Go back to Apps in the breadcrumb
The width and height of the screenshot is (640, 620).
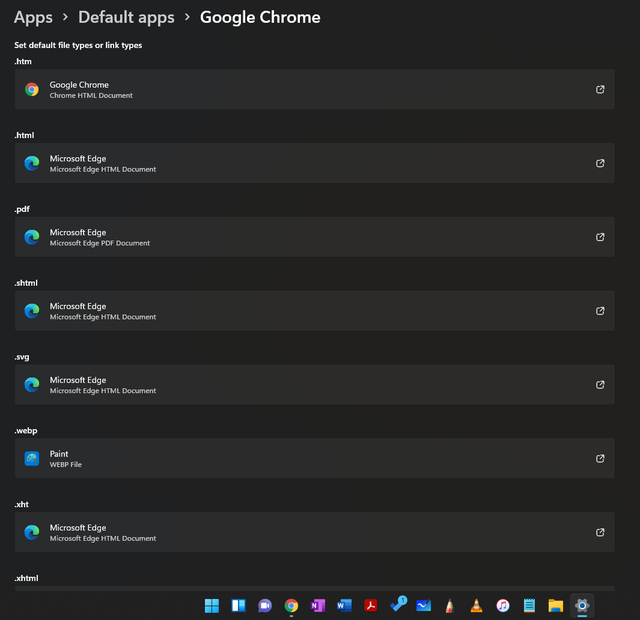(33, 18)
